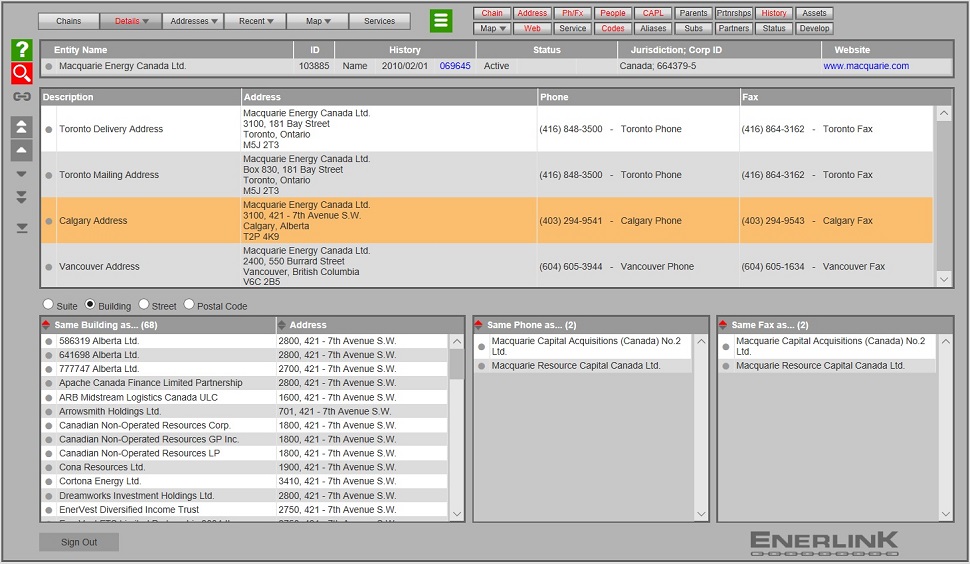Click the Partners button
The height and width of the screenshot is (564, 970).
click(734, 28)
